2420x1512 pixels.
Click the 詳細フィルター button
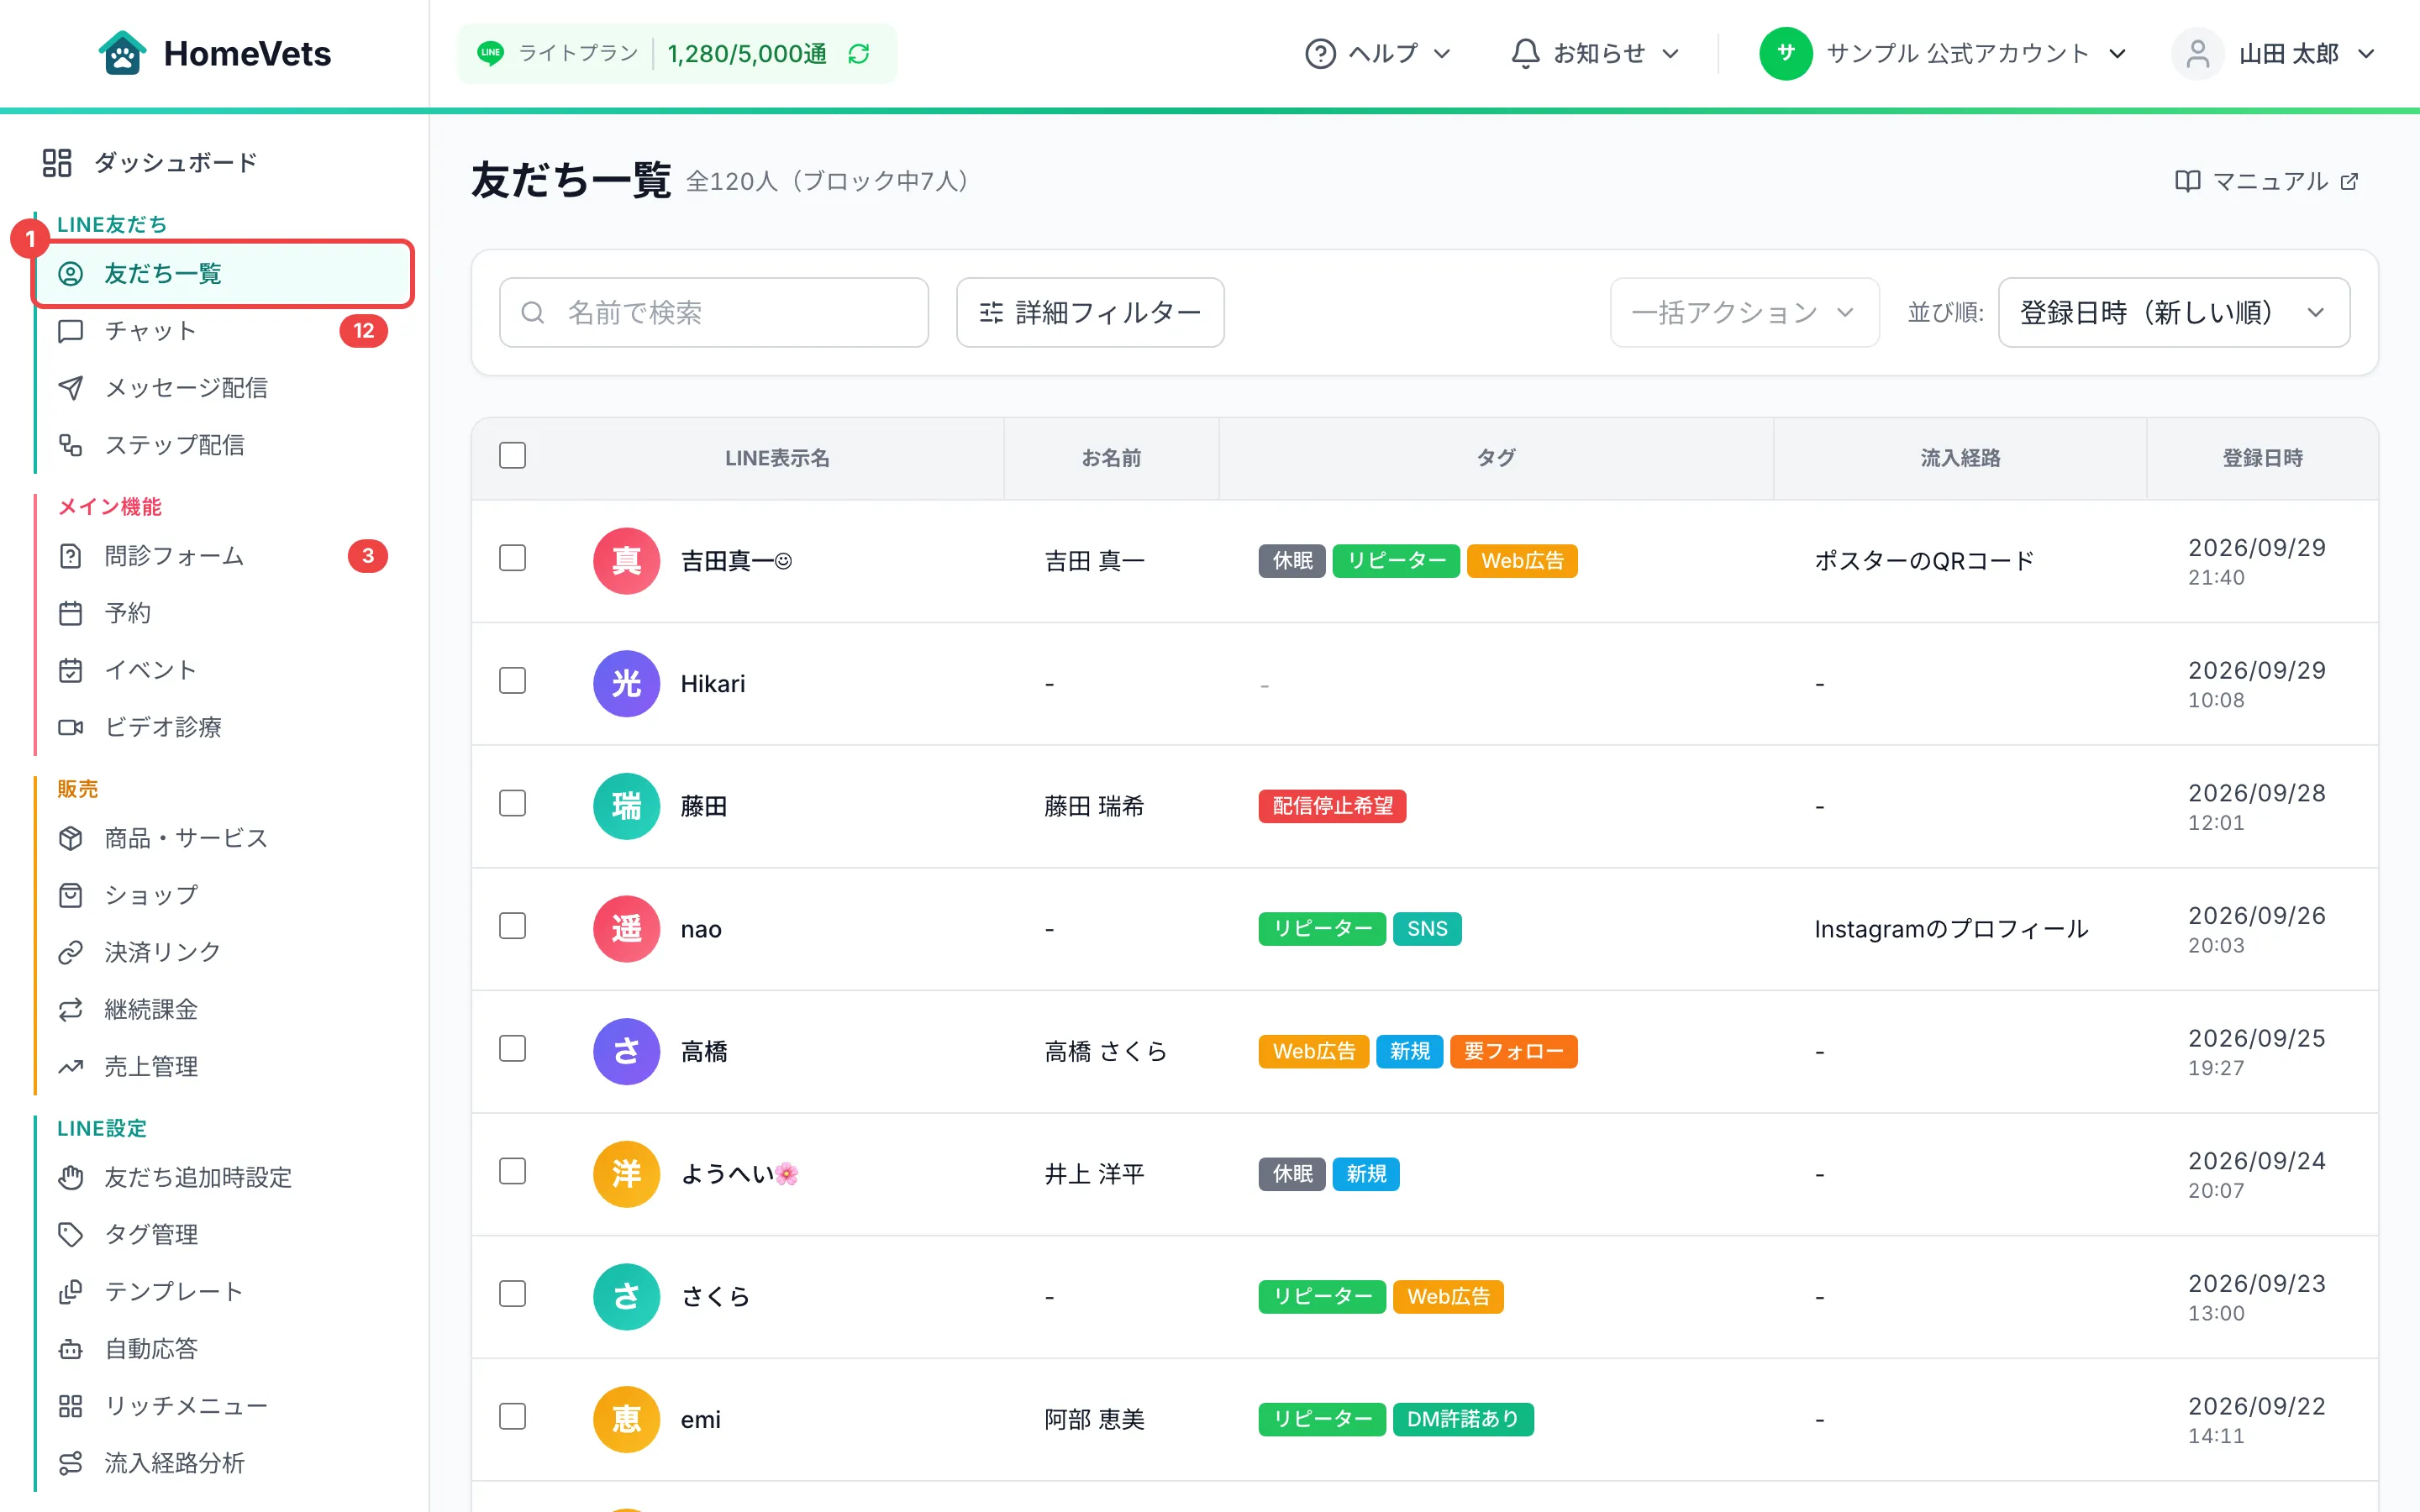(1090, 313)
